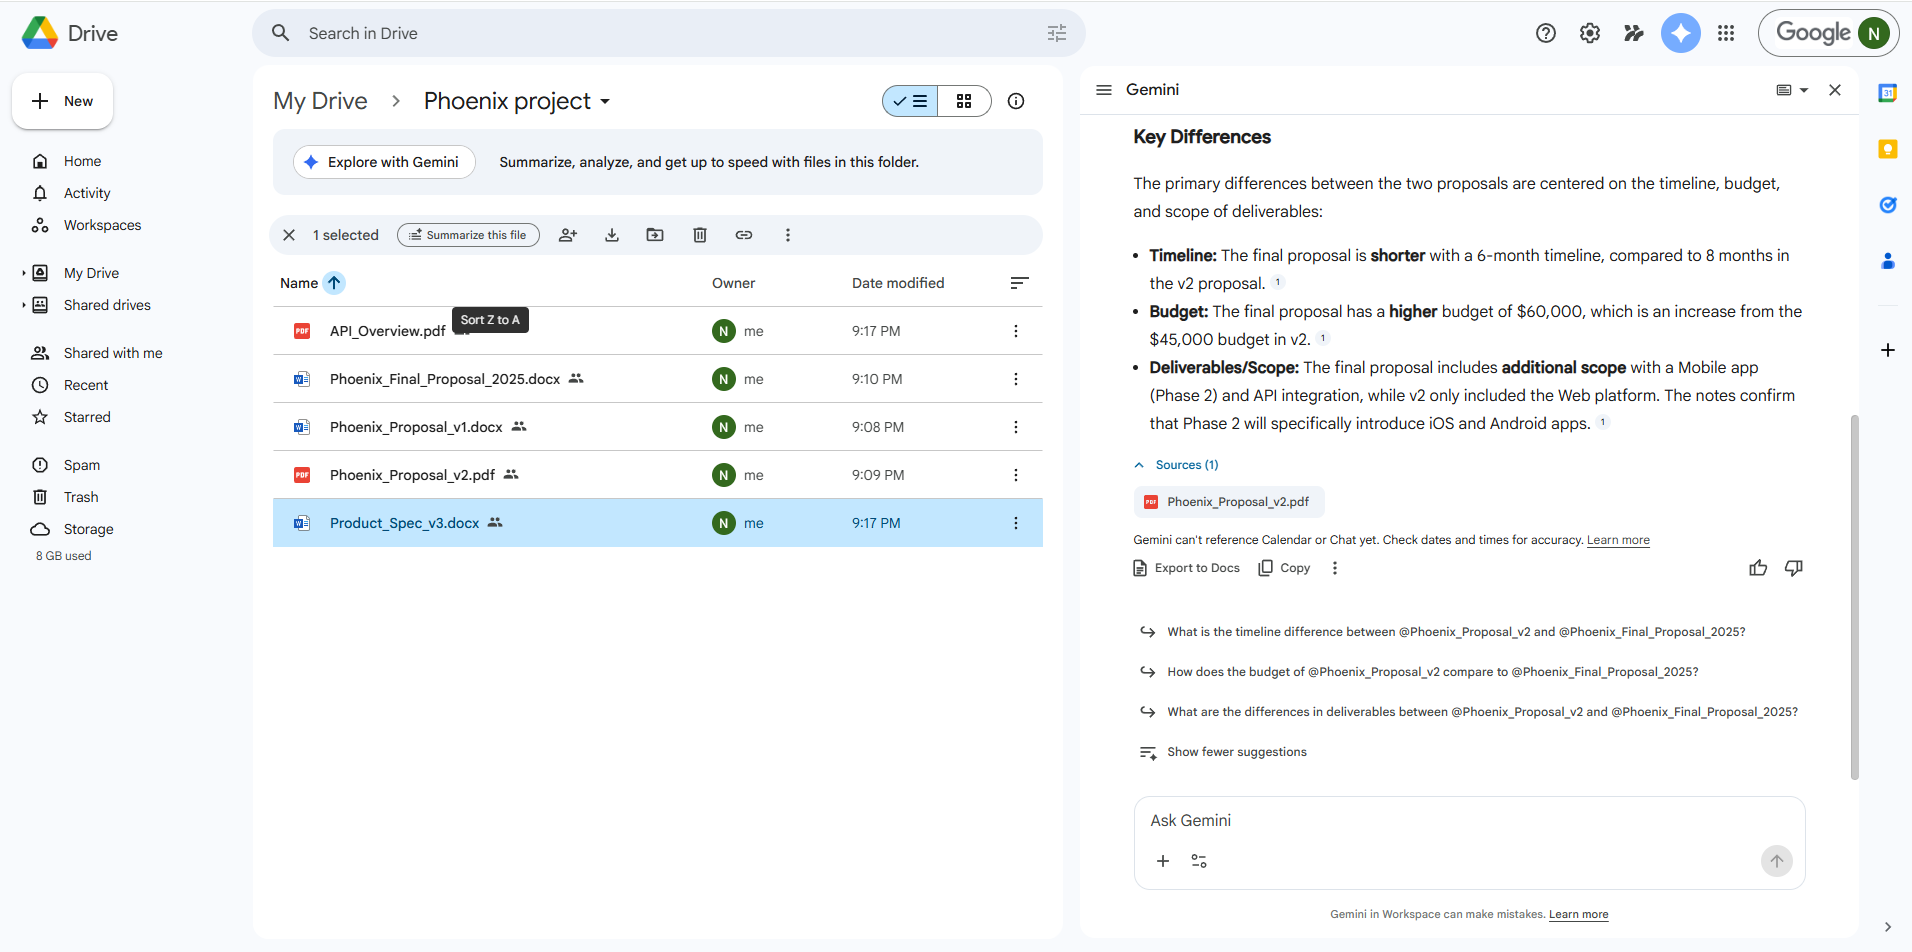Copy link for selected file

744,235
